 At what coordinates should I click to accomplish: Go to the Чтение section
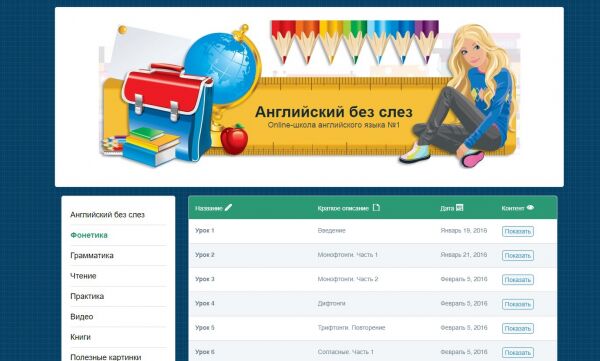(x=83, y=276)
